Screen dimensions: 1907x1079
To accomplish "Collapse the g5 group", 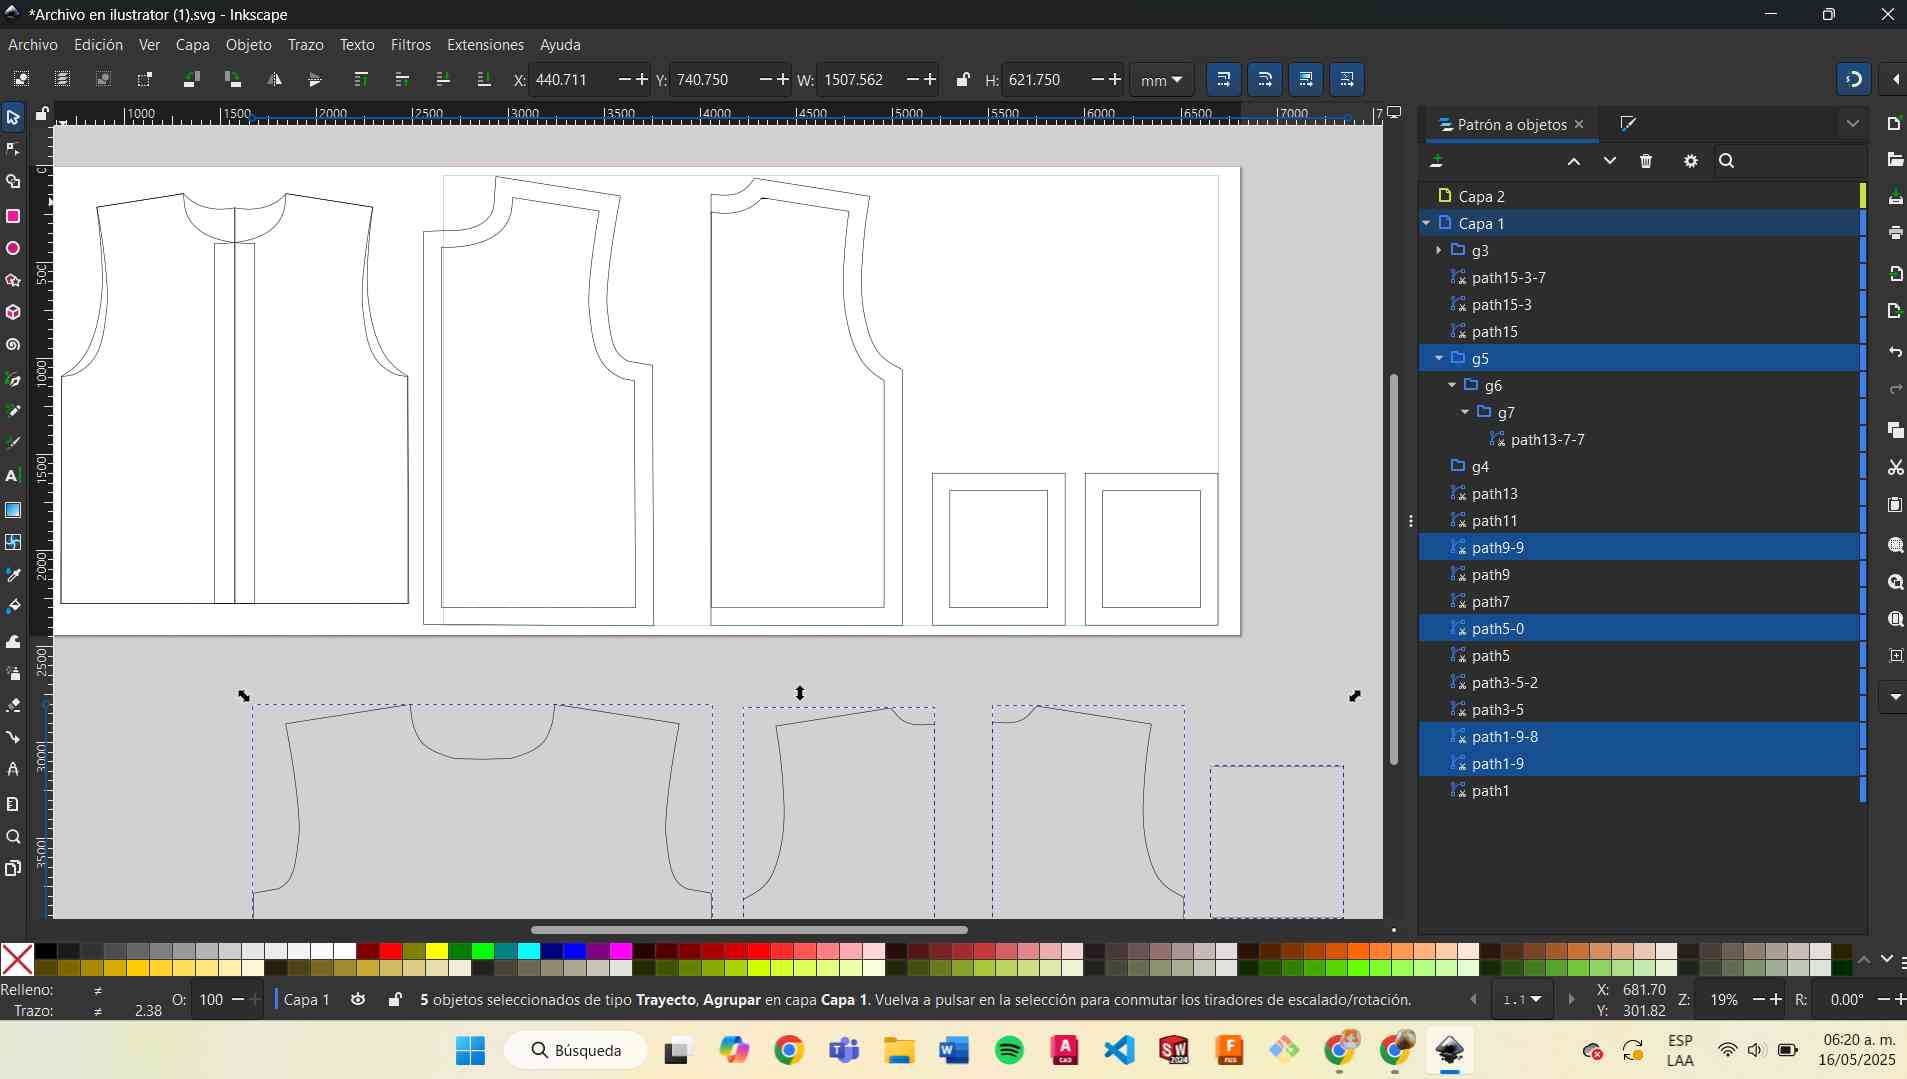I will click(1439, 358).
